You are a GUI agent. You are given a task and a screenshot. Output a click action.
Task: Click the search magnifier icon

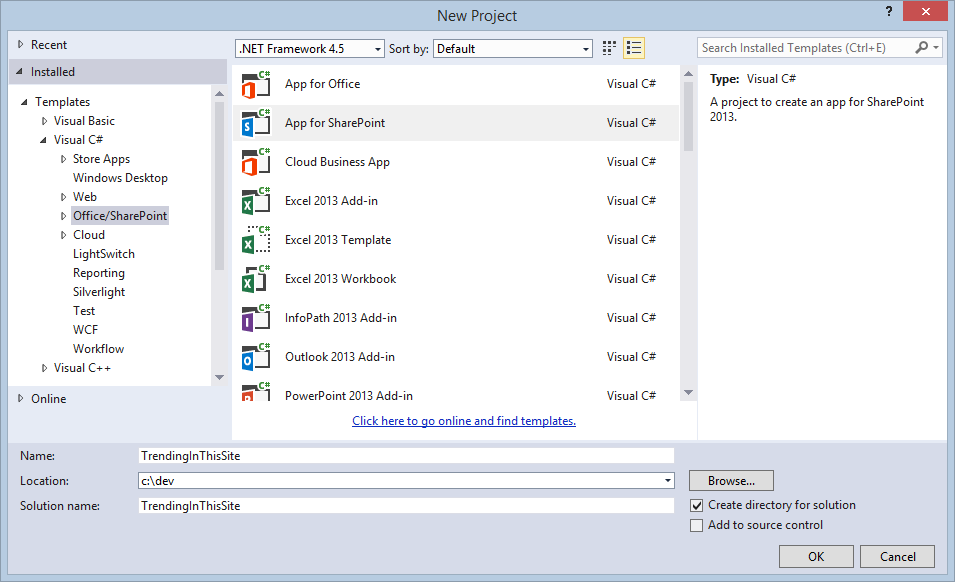point(922,47)
